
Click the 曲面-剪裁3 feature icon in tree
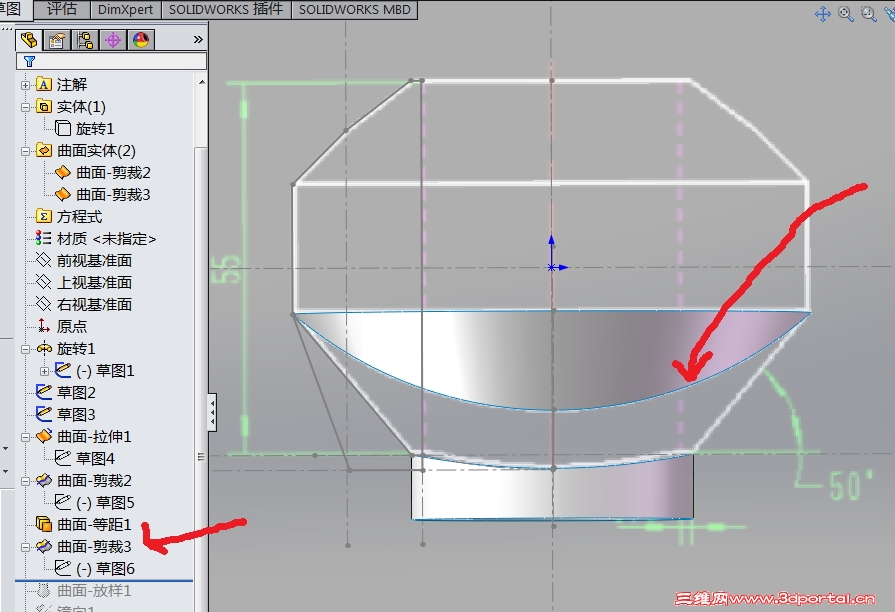pyautogui.click(x=44, y=546)
